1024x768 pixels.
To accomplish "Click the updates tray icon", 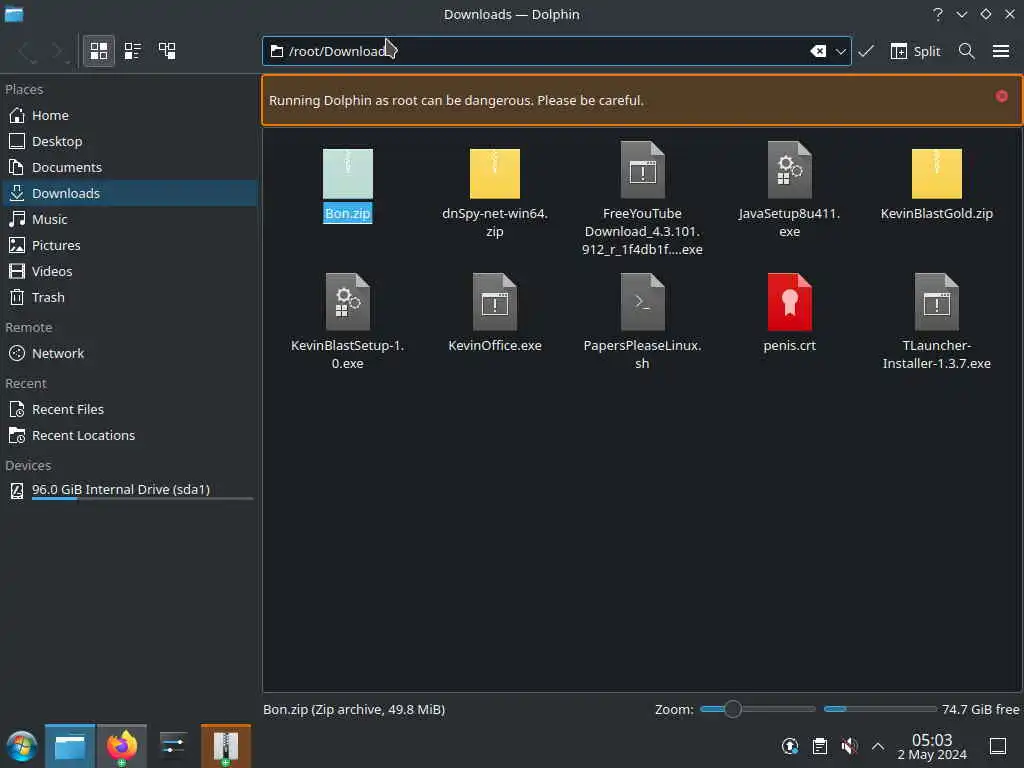I will [x=790, y=746].
